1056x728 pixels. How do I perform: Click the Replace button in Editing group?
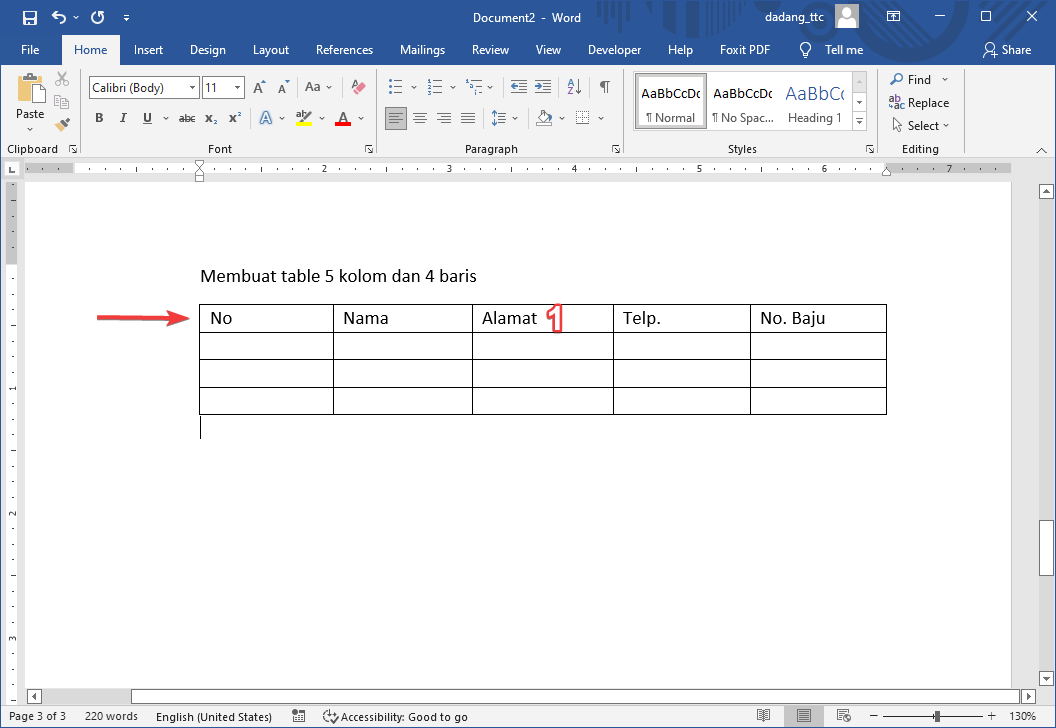[x=919, y=102]
